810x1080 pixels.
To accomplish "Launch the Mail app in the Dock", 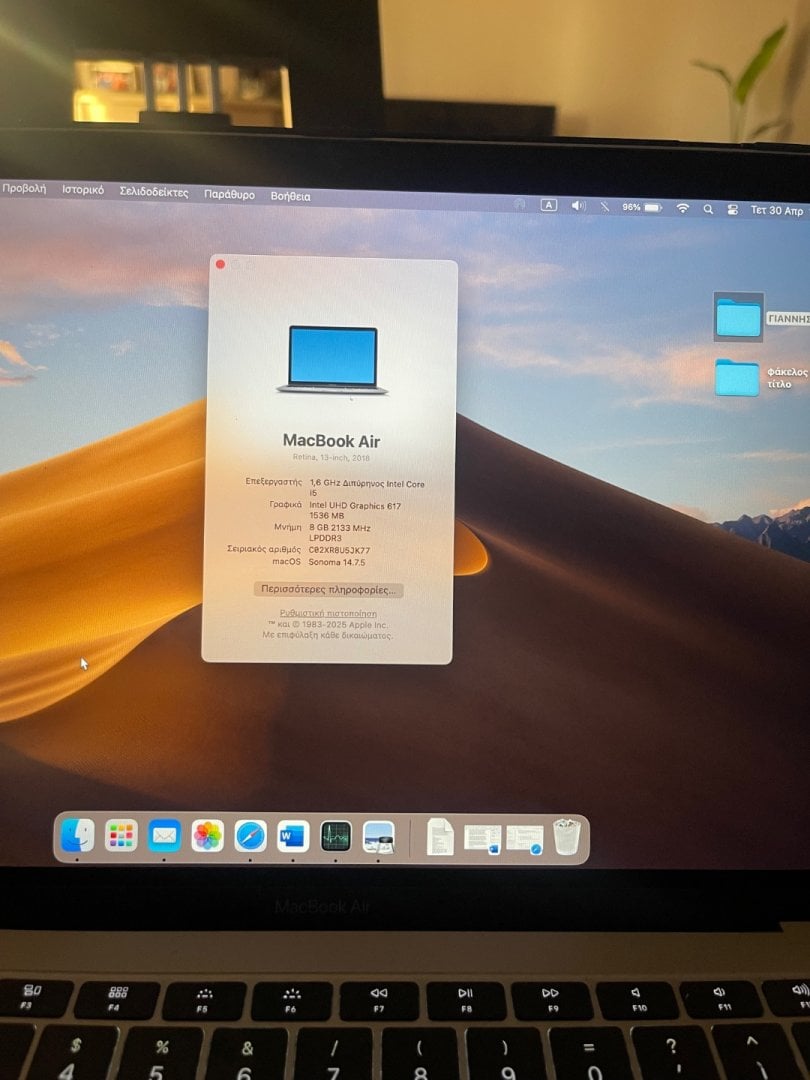I will (164, 836).
